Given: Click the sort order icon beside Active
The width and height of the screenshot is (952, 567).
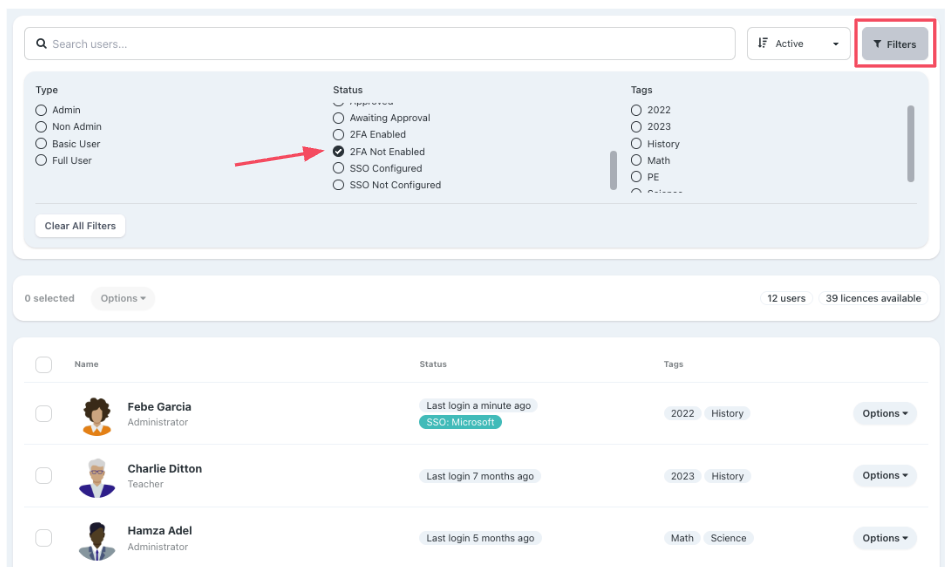Looking at the screenshot, I should click(763, 44).
